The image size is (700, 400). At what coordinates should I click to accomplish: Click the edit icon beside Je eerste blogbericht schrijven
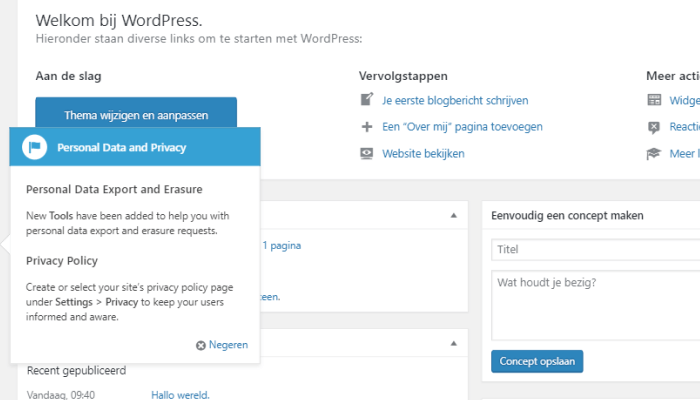[x=367, y=99]
